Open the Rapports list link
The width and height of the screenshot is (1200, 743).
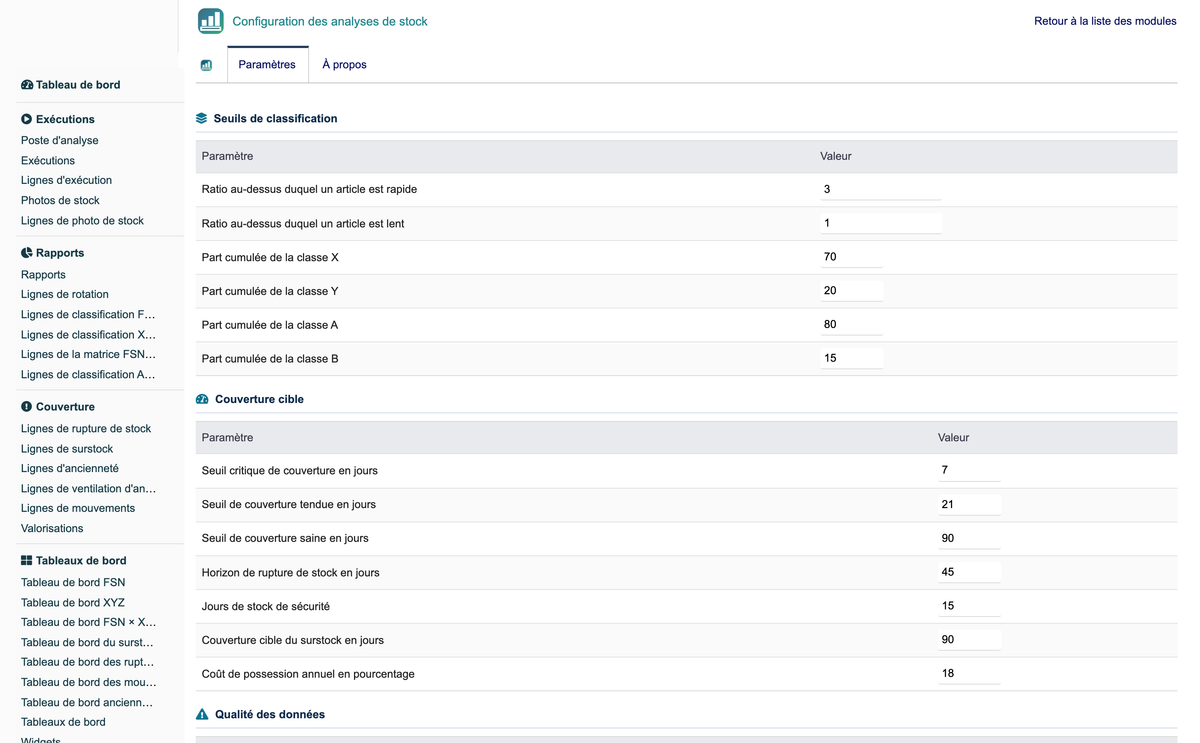(x=43, y=275)
